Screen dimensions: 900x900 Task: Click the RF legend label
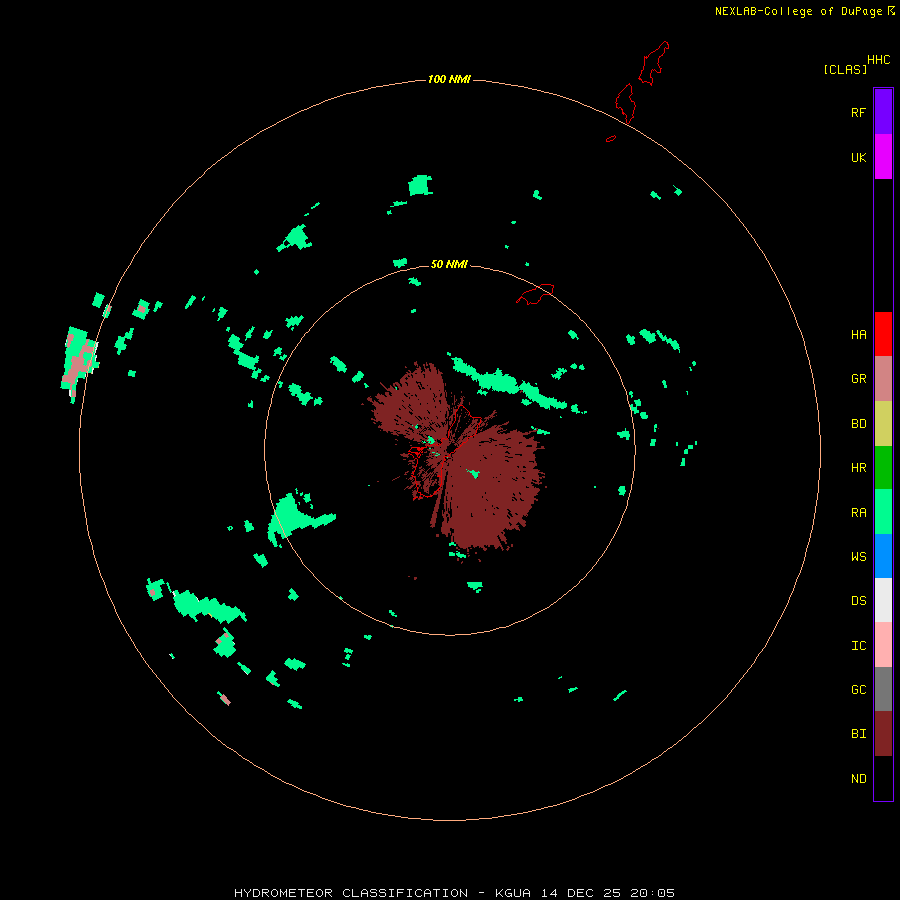(858, 112)
